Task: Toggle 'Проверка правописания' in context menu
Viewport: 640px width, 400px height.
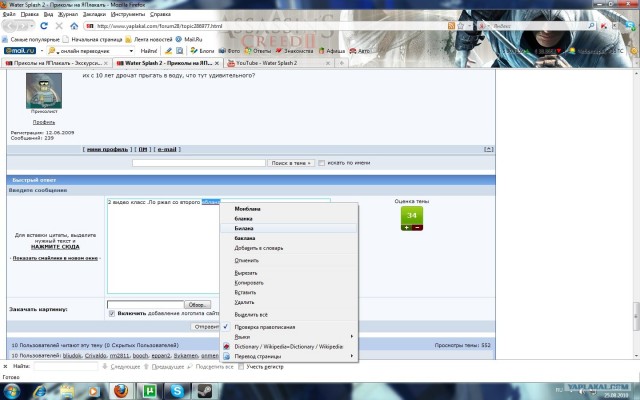Action: (x=289, y=327)
